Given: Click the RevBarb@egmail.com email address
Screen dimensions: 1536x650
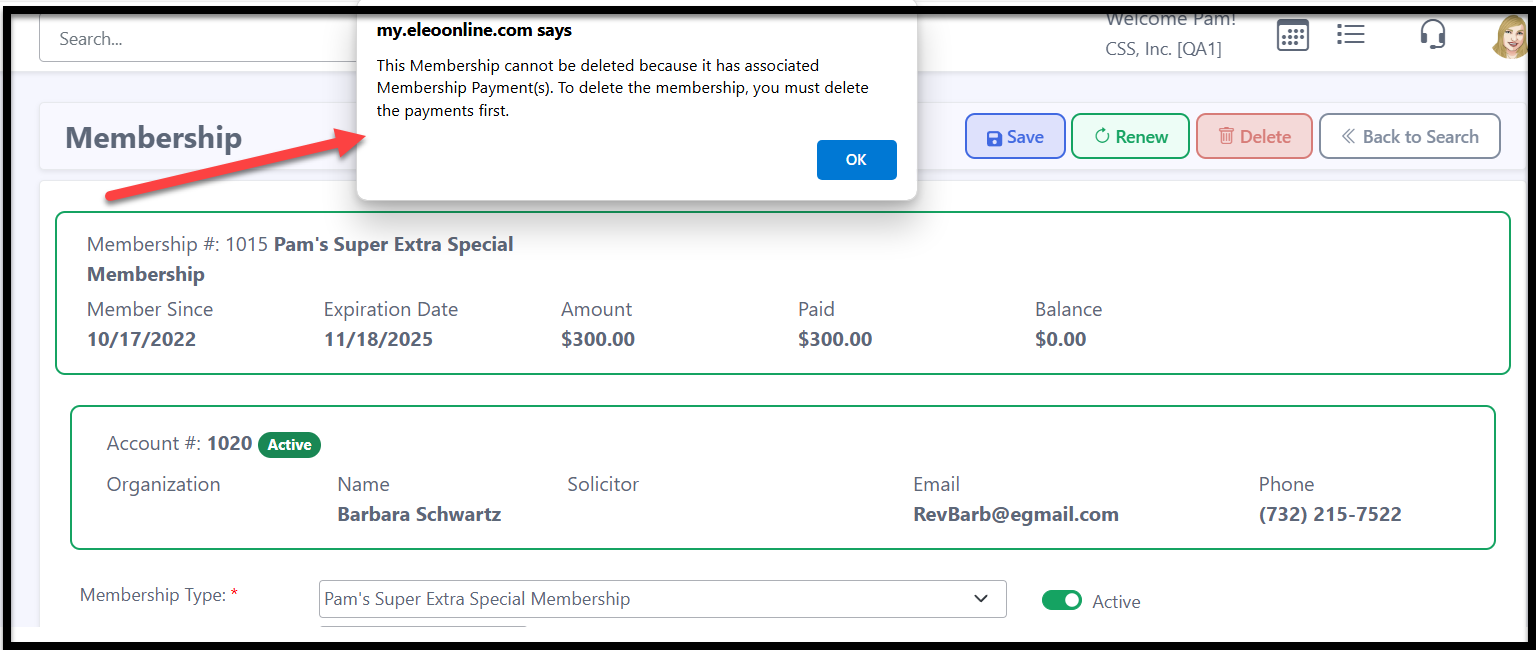Looking at the screenshot, I should coord(1016,515).
